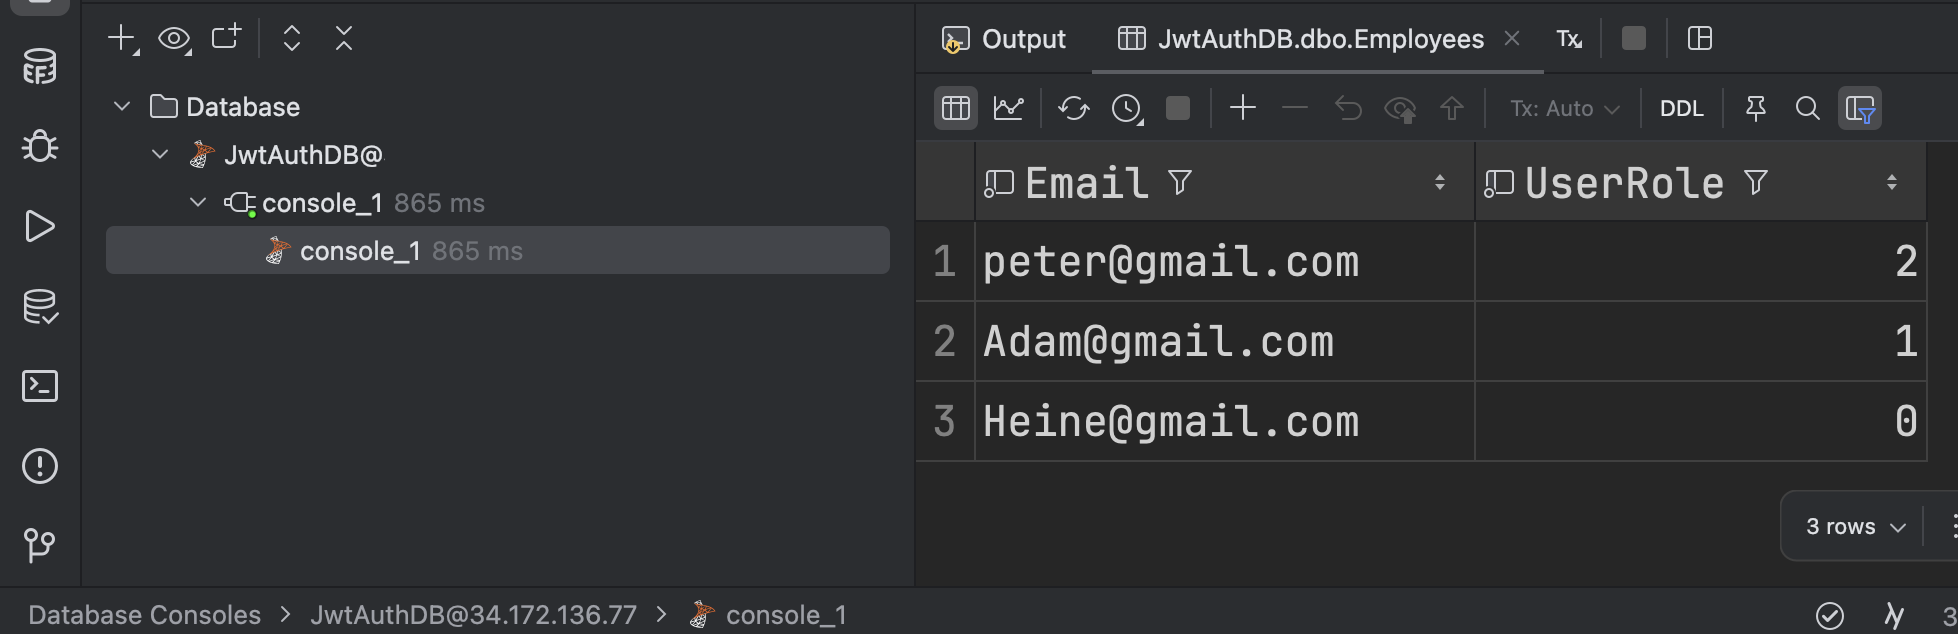
Task: Open the chart view icon
Action: (1008, 108)
